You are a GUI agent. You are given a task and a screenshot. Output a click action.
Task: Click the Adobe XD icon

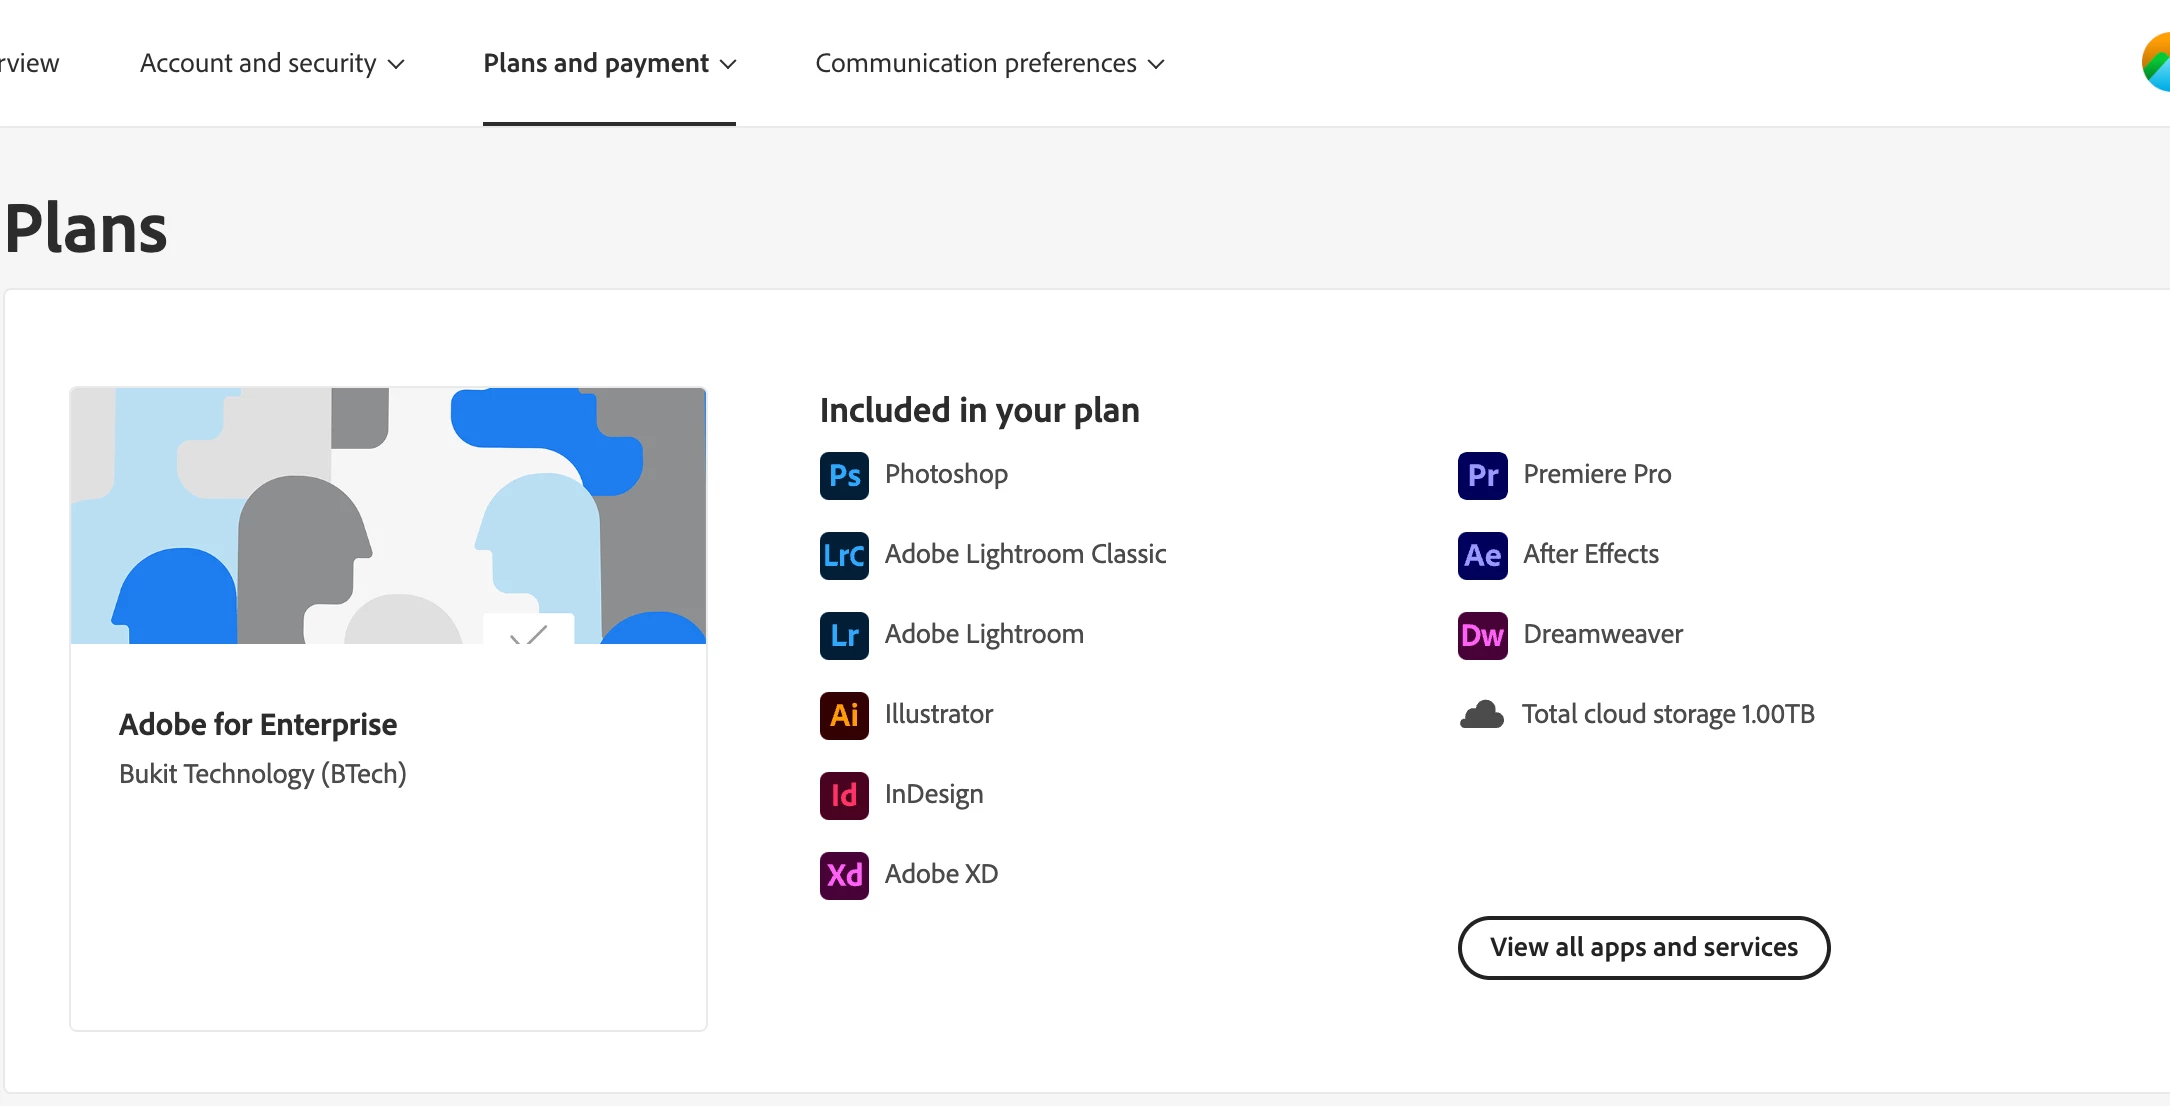pos(844,875)
